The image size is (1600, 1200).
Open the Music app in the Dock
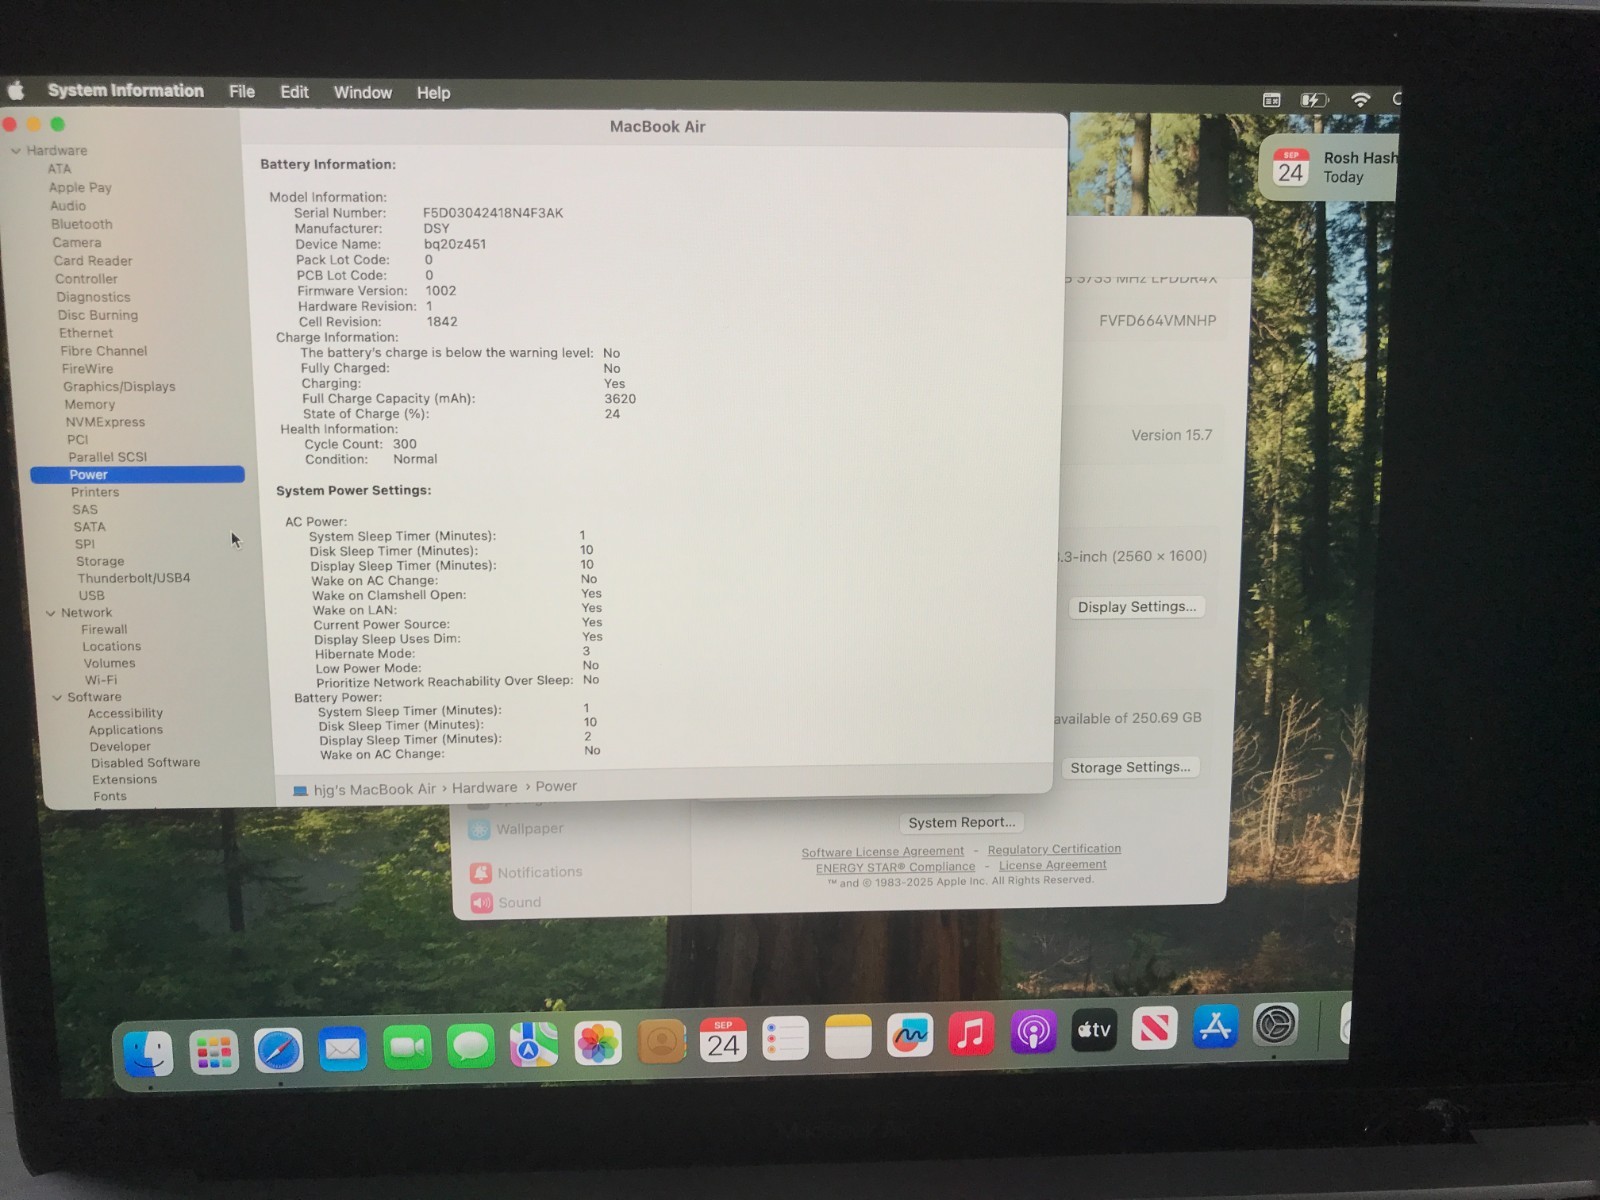pos(971,1033)
